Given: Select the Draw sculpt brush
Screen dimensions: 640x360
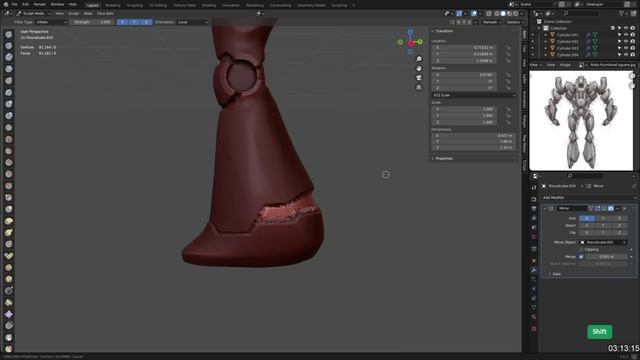Looking at the screenshot, I should click(x=9, y=35).
